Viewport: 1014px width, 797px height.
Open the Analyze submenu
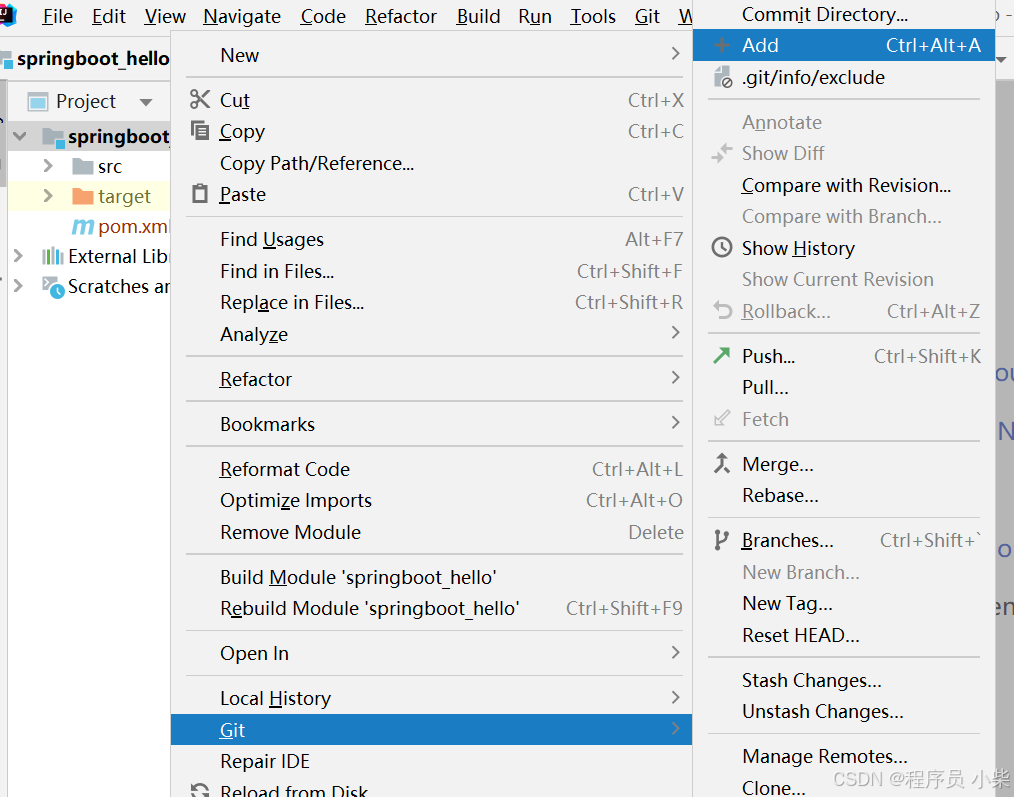(431, 334)
